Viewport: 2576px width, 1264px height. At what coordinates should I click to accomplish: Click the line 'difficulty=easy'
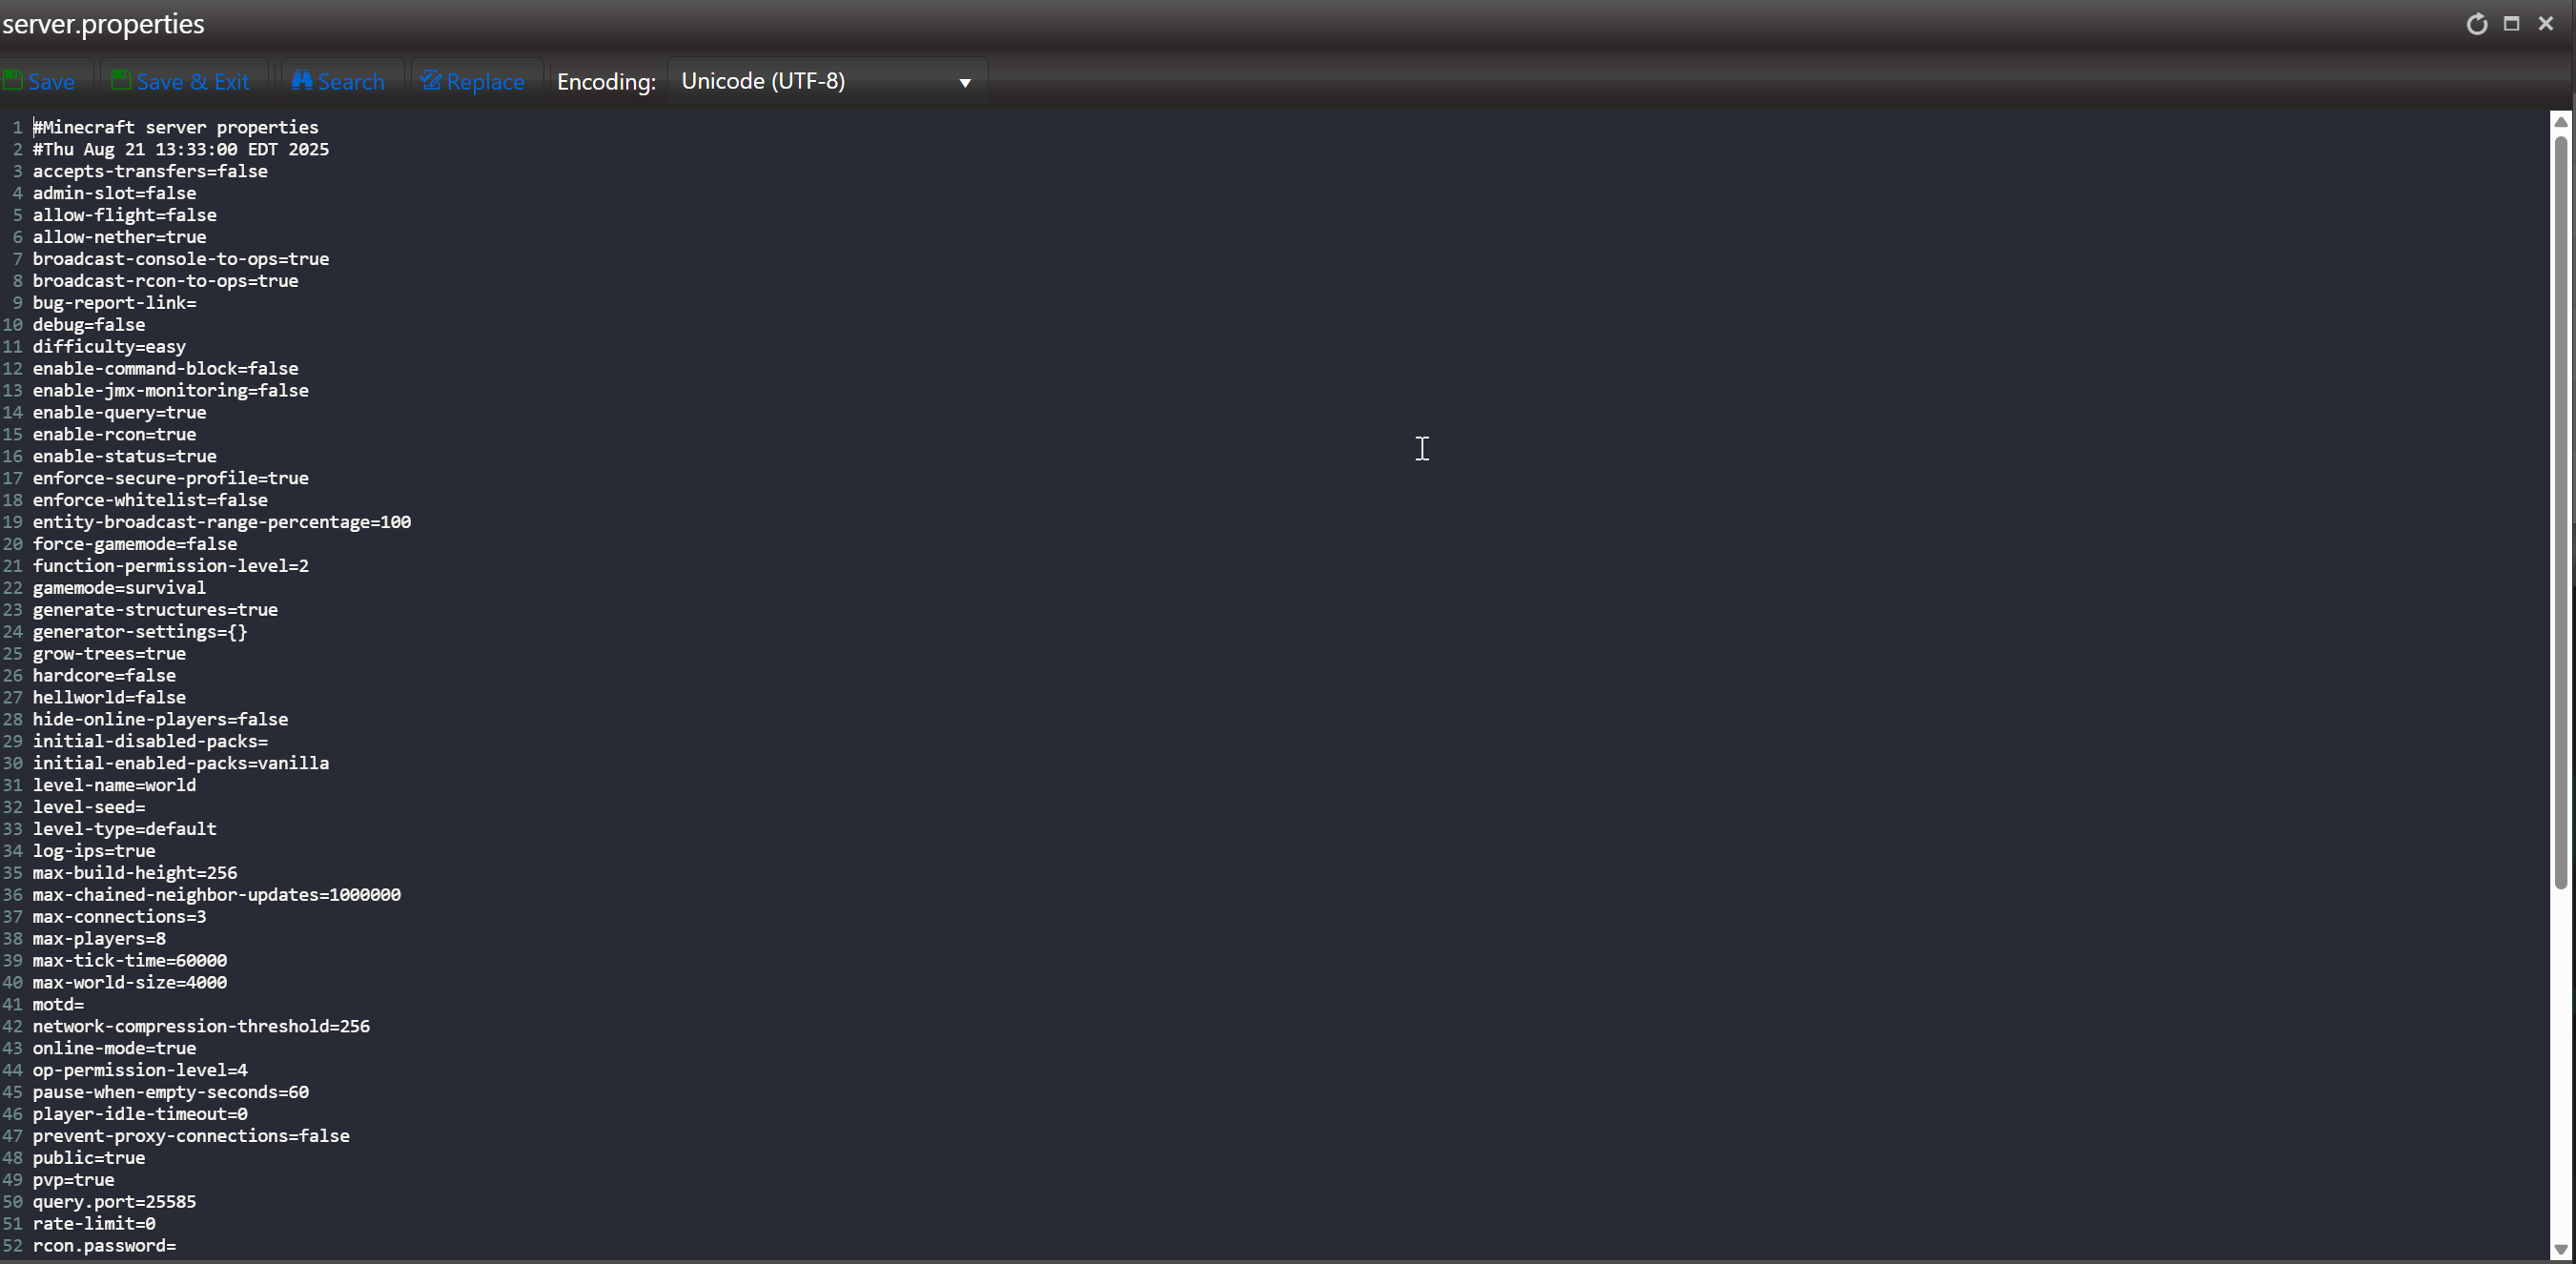(109, 347)
